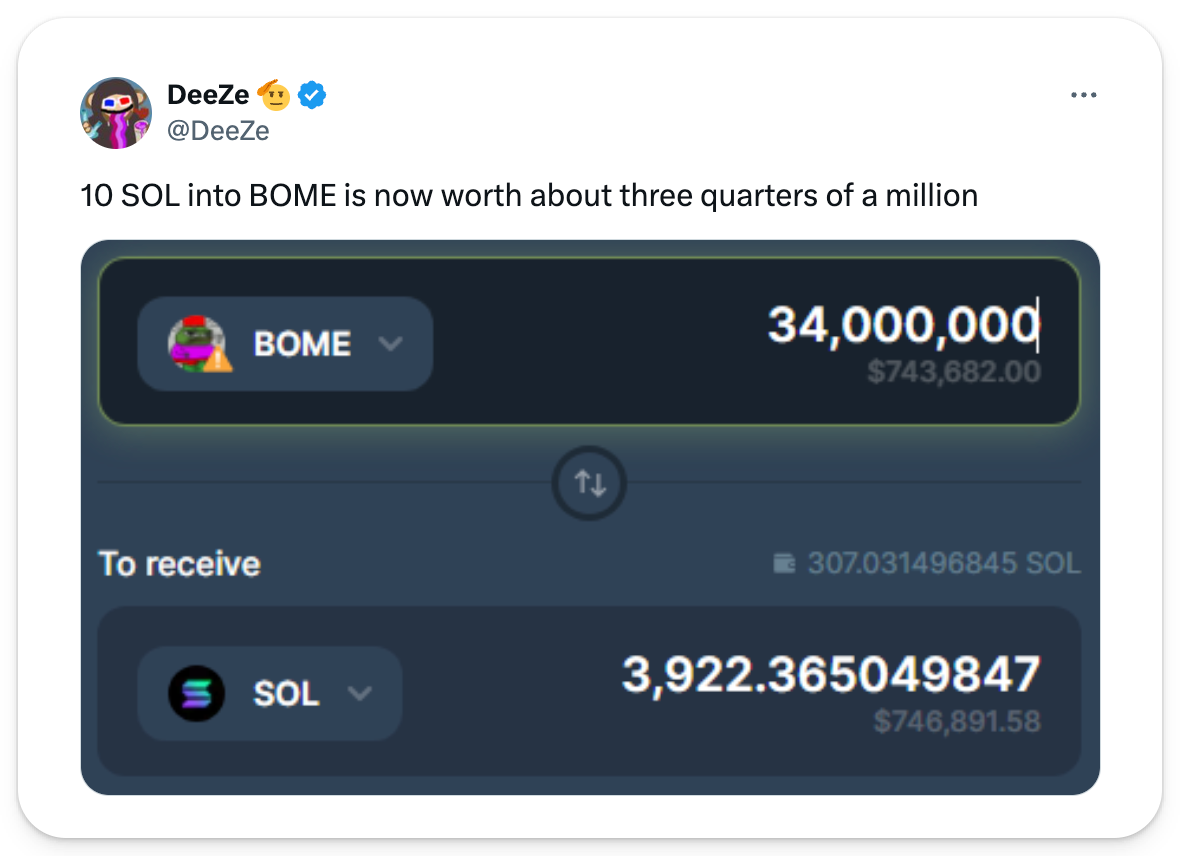Open the tweet's more options menu

click(x=1084, y=96)
